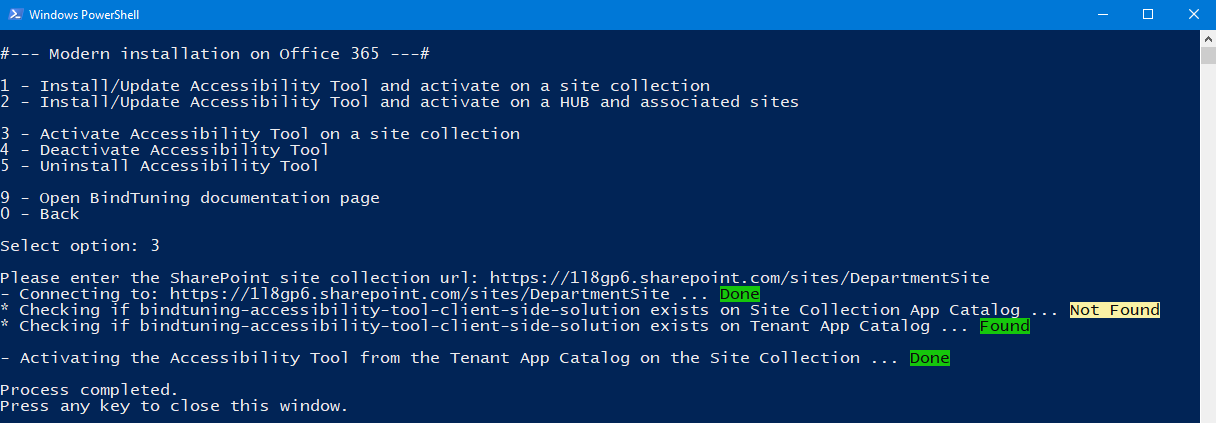Click option 3 Activate Accessibility Tool
This screenshot has width=1216, height=423.
pos(260,134)
